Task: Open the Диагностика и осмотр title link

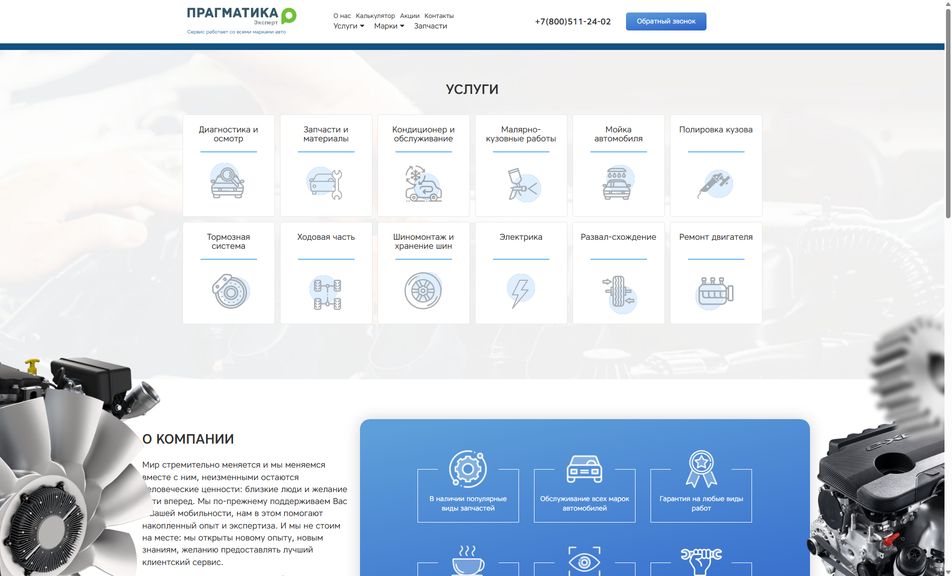Action: [x=228, y=134]
